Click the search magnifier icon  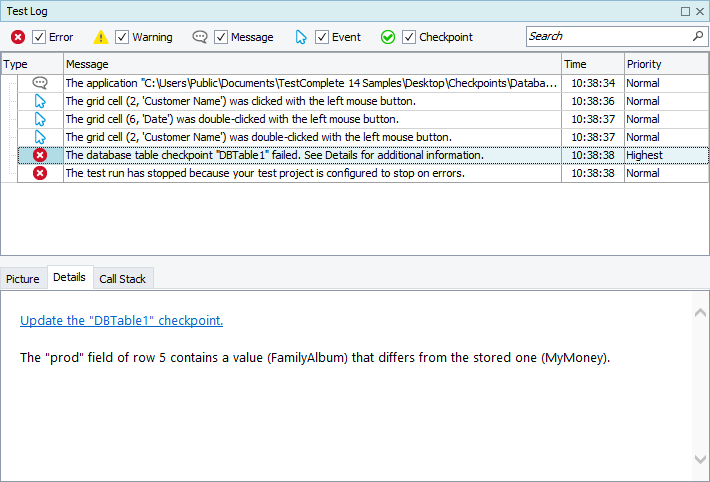pyautogui.click(x=697, y=36)
